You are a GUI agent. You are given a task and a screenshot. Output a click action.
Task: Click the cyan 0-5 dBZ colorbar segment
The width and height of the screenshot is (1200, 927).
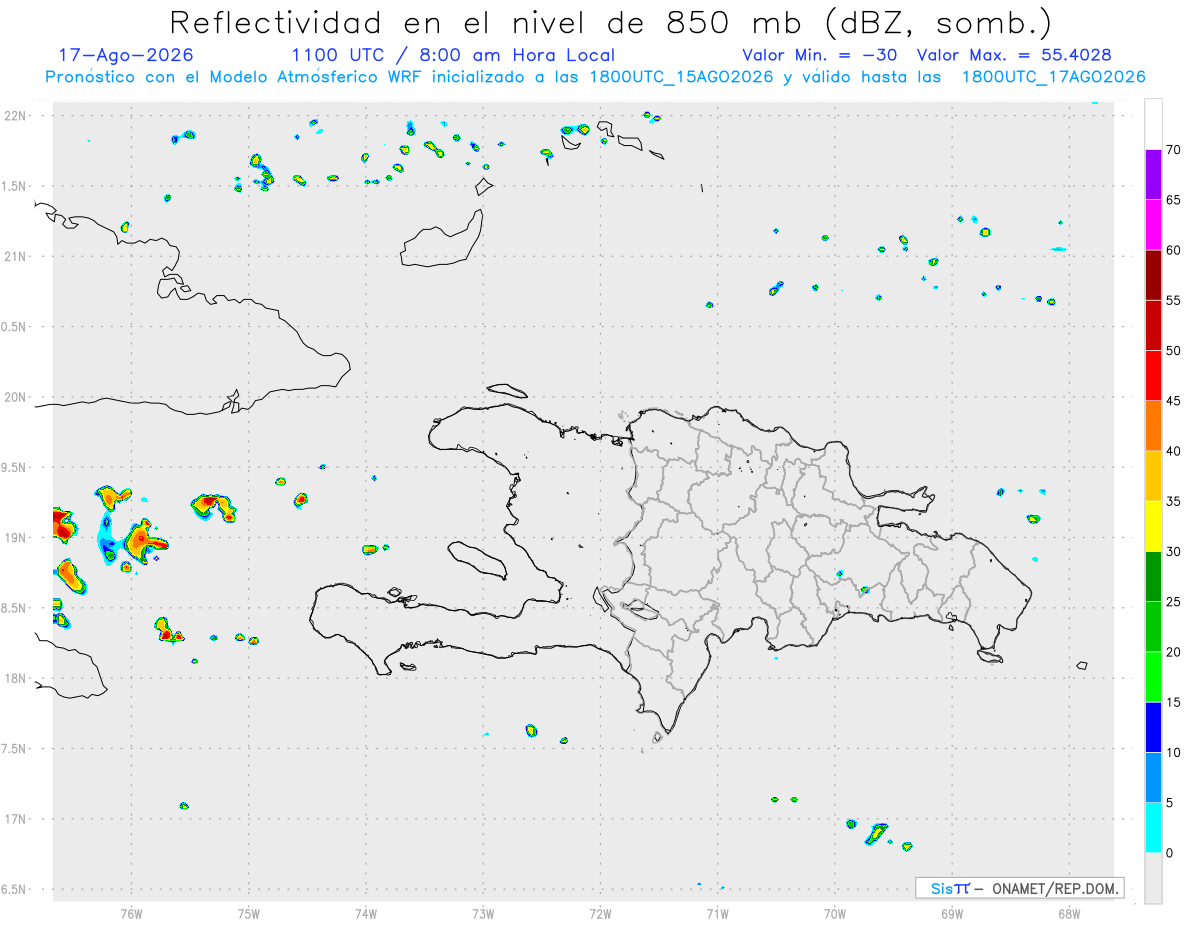point(1153,828)
